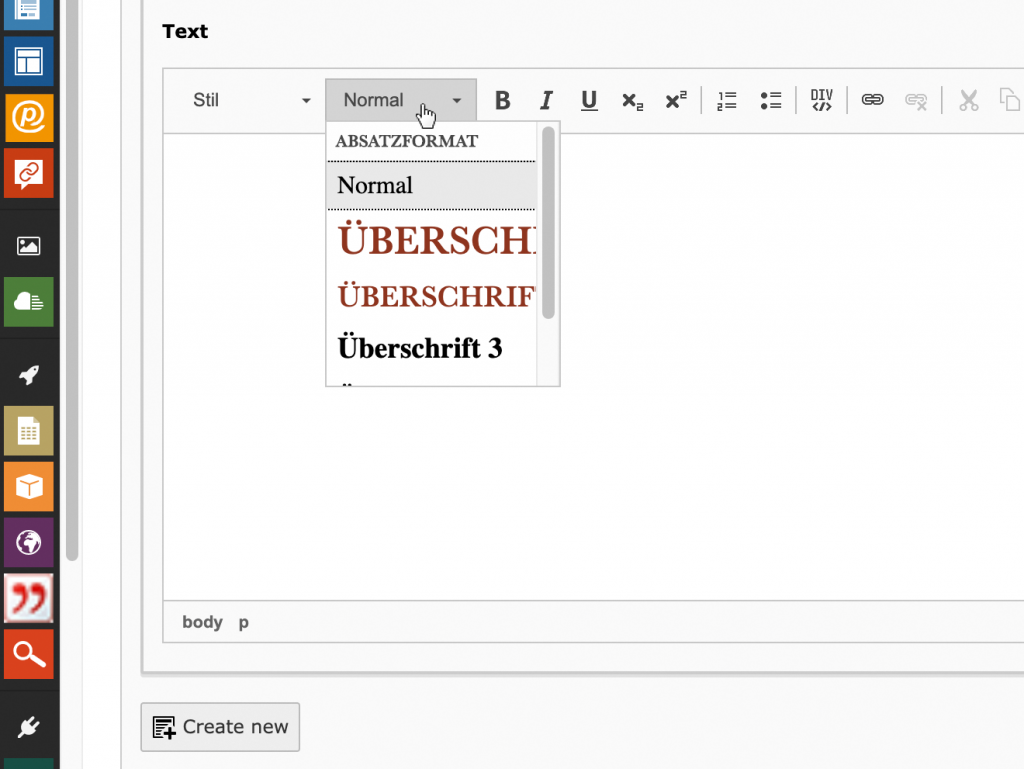Close the Normal paragraph format dropdown
The image size is (1024, 769).
401,101
